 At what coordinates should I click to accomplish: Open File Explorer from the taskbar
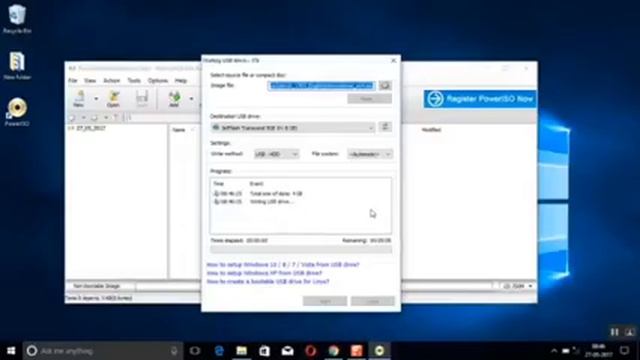tap(242, 351)
